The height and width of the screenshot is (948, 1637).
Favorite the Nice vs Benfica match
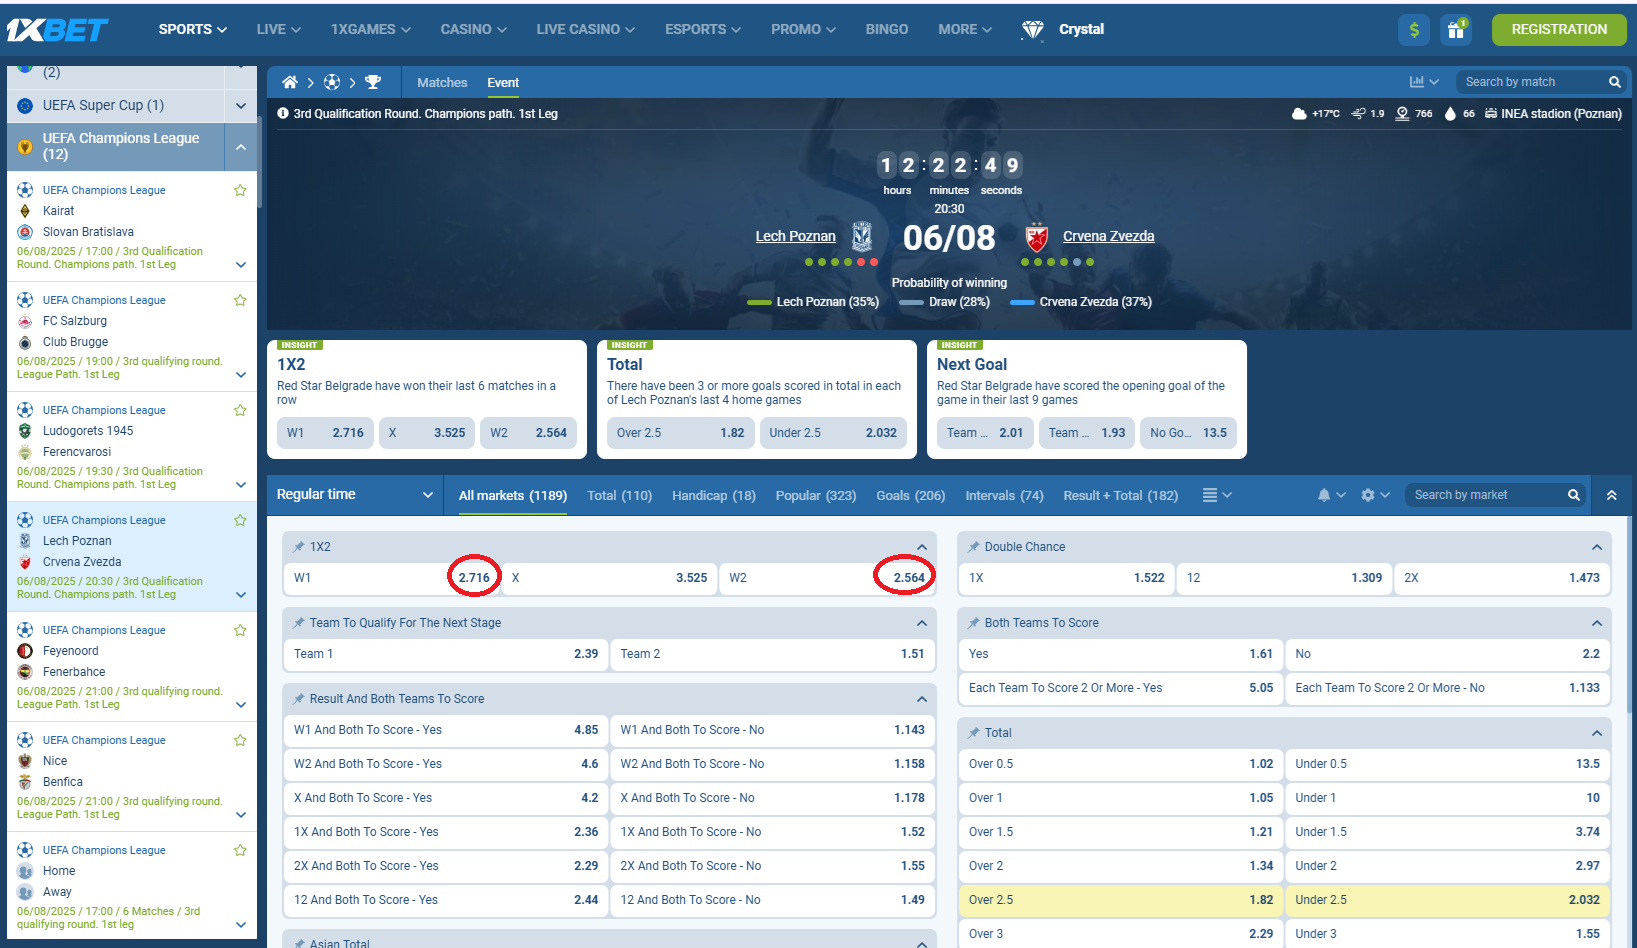240,740
